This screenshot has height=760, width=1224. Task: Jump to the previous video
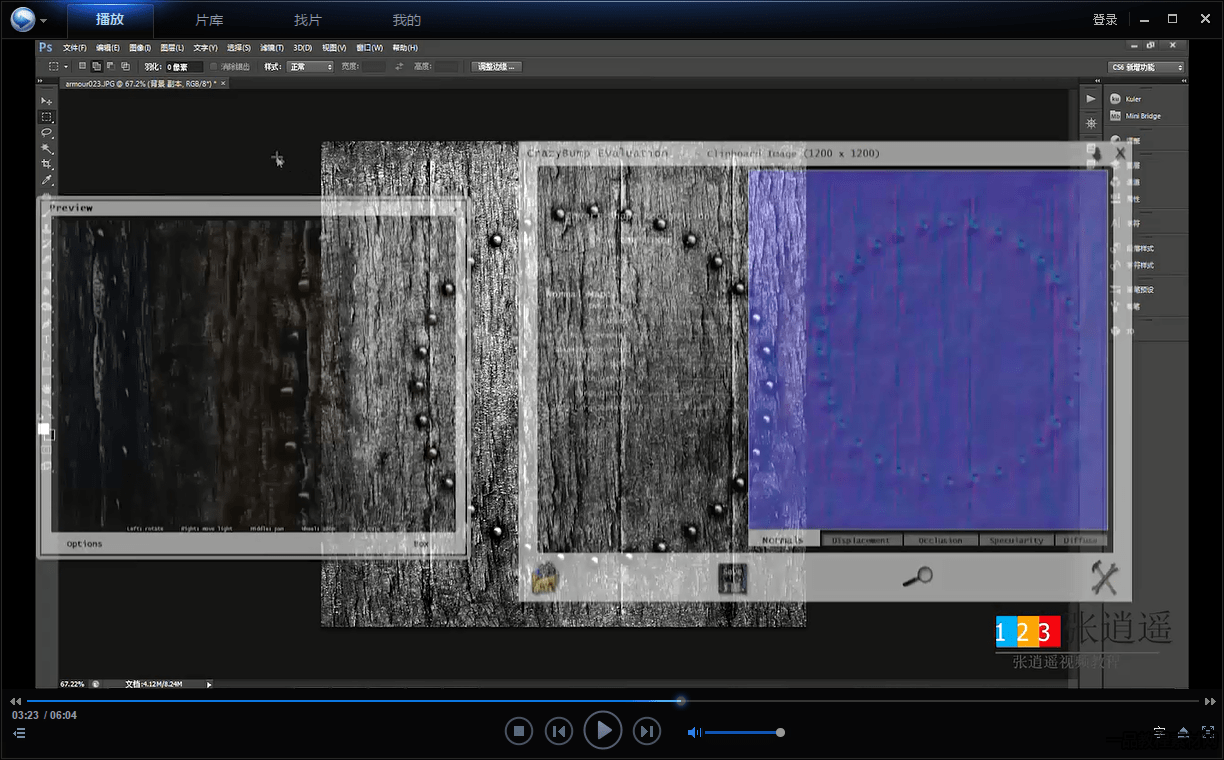559,731
